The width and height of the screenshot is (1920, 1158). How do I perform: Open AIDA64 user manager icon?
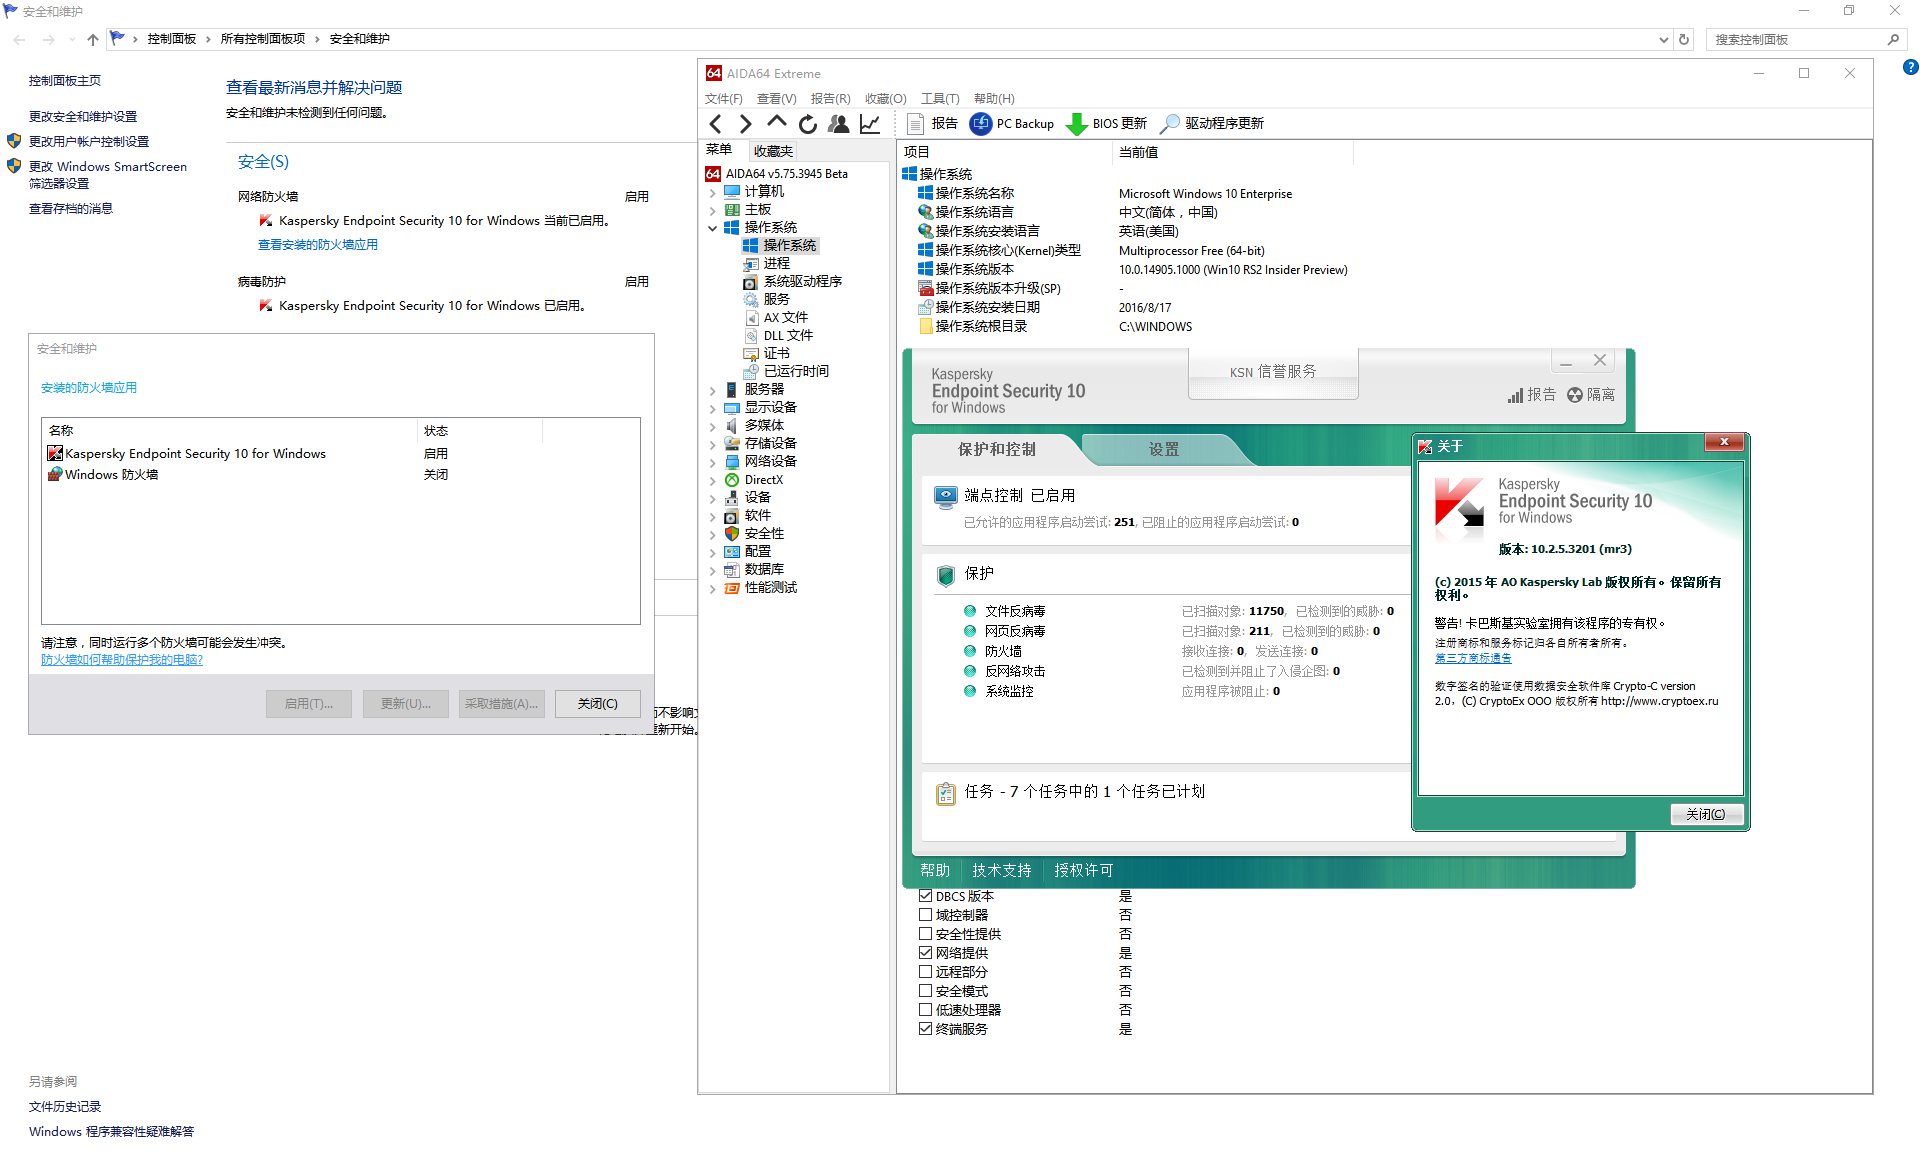[x=839, y=124]
